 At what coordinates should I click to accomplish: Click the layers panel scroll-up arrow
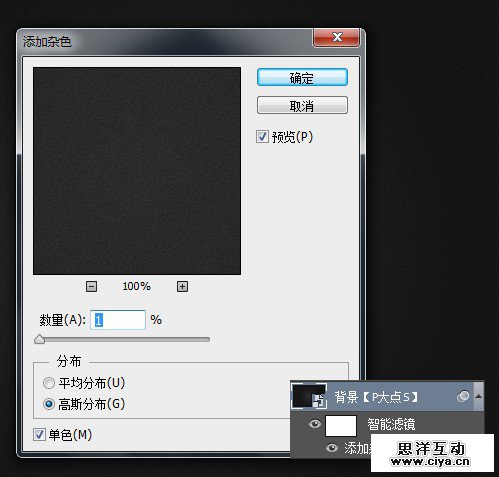click(x=479, y=396)
